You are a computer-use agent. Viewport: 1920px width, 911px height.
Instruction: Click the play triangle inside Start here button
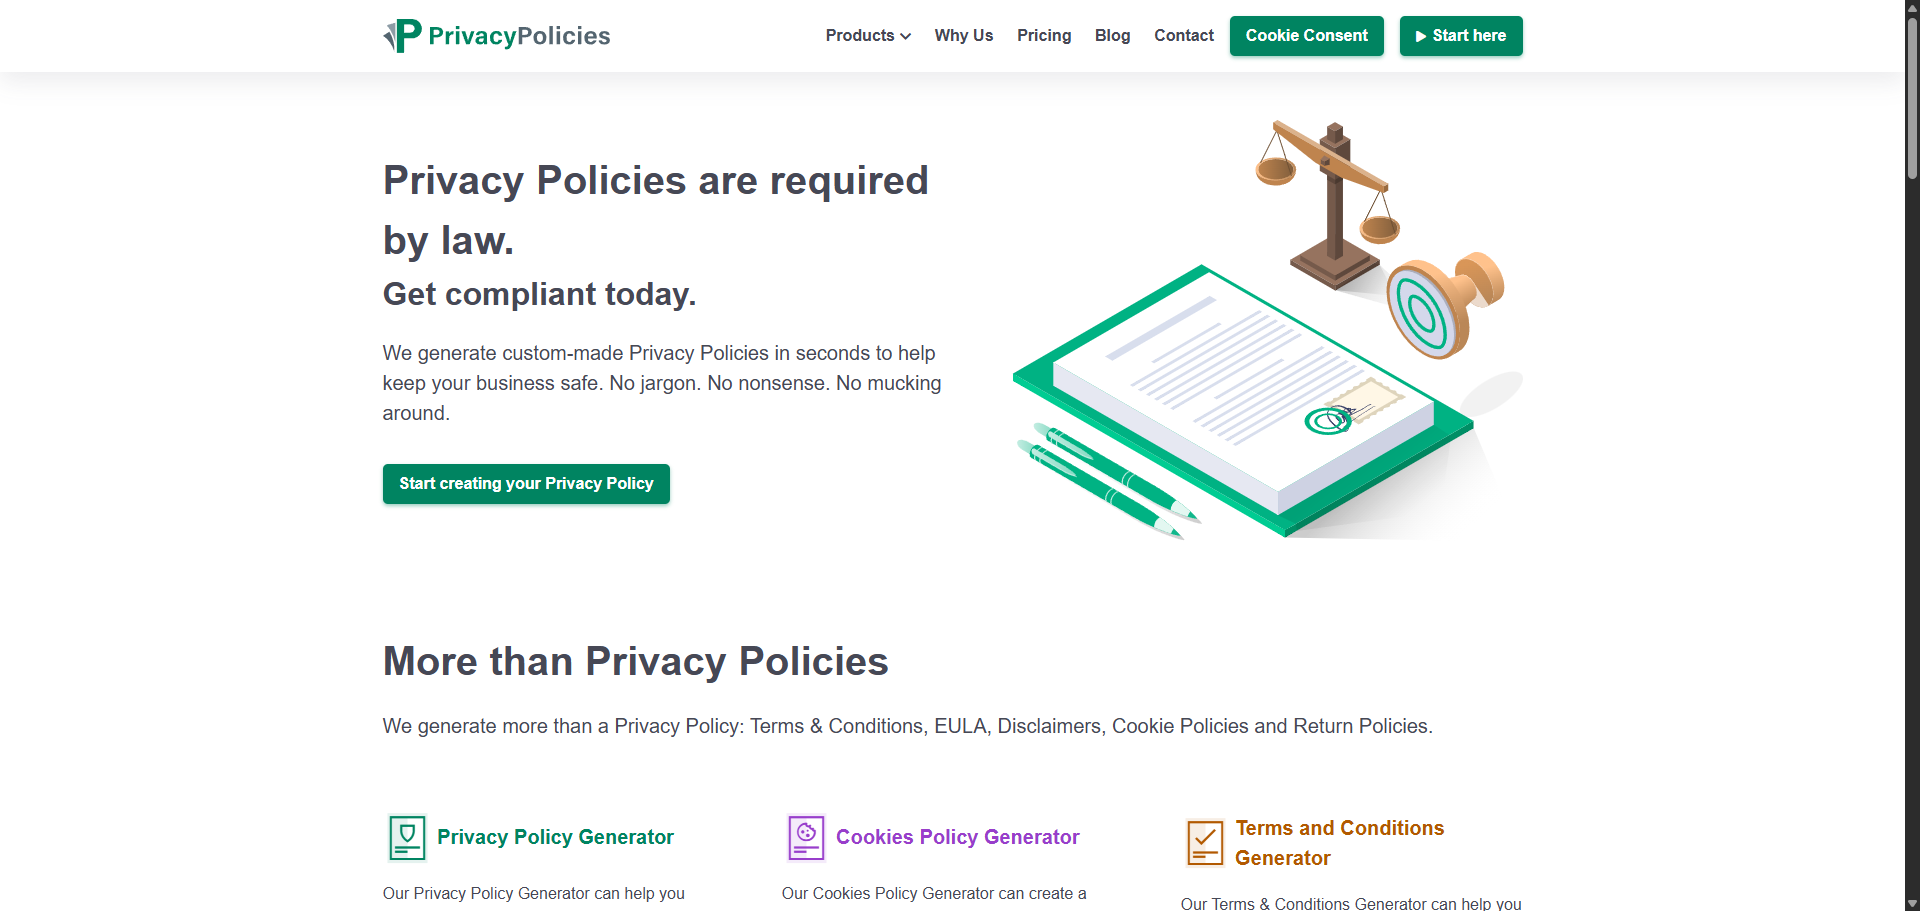[x=1423, y=36]
